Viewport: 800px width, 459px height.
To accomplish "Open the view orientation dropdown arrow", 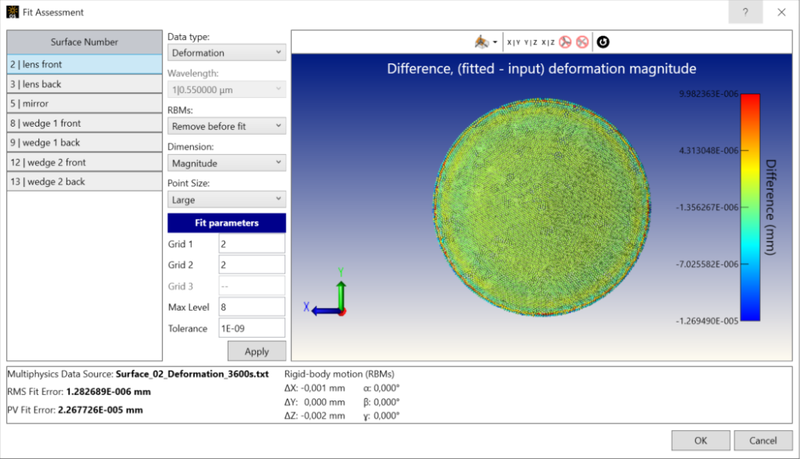I will (494, 42).
